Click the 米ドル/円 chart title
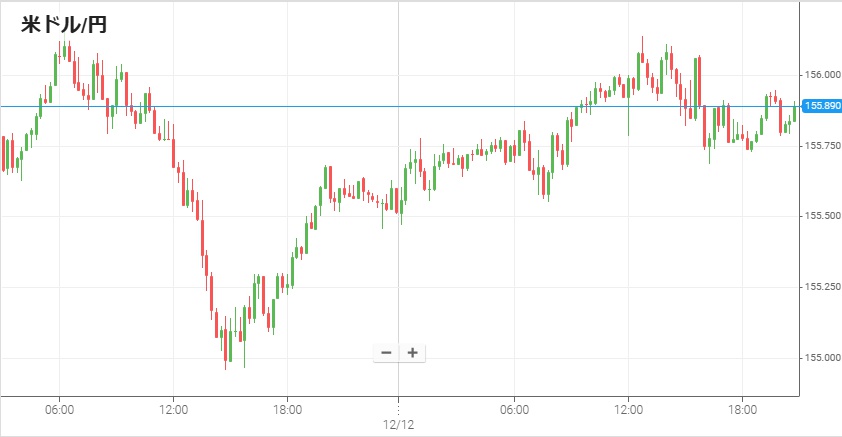The image size is (842, 437). click(64, 25)
